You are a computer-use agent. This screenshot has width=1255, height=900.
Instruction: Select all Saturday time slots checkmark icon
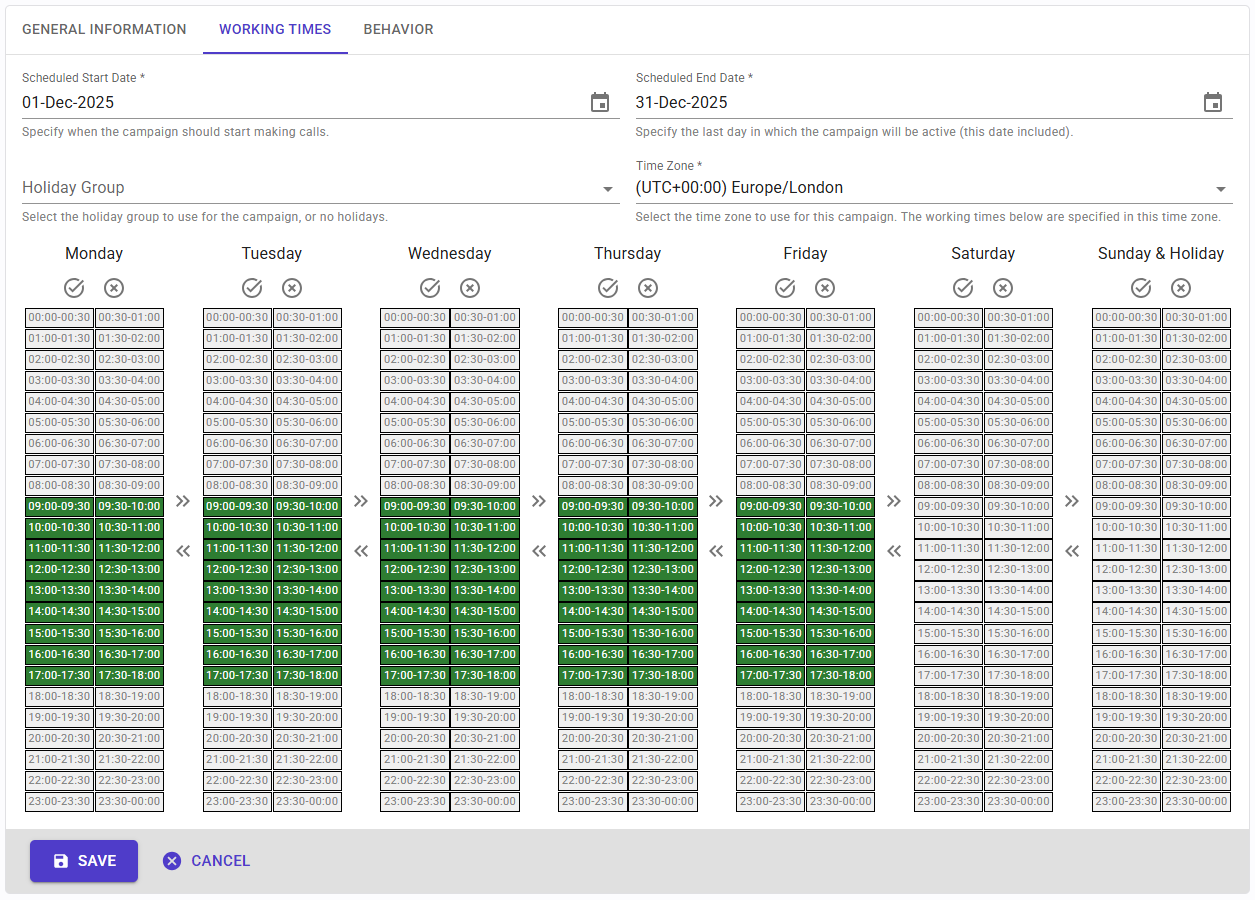click(963, 288)
